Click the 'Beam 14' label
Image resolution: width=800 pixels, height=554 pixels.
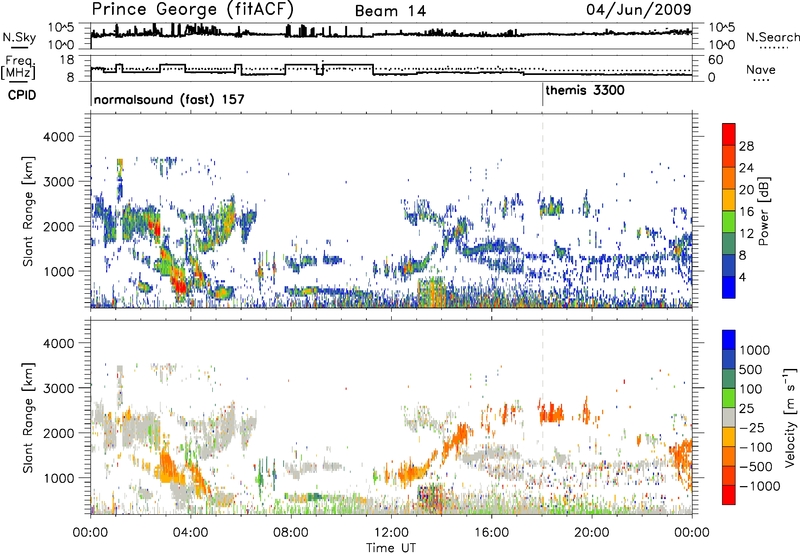coord(390,11)
